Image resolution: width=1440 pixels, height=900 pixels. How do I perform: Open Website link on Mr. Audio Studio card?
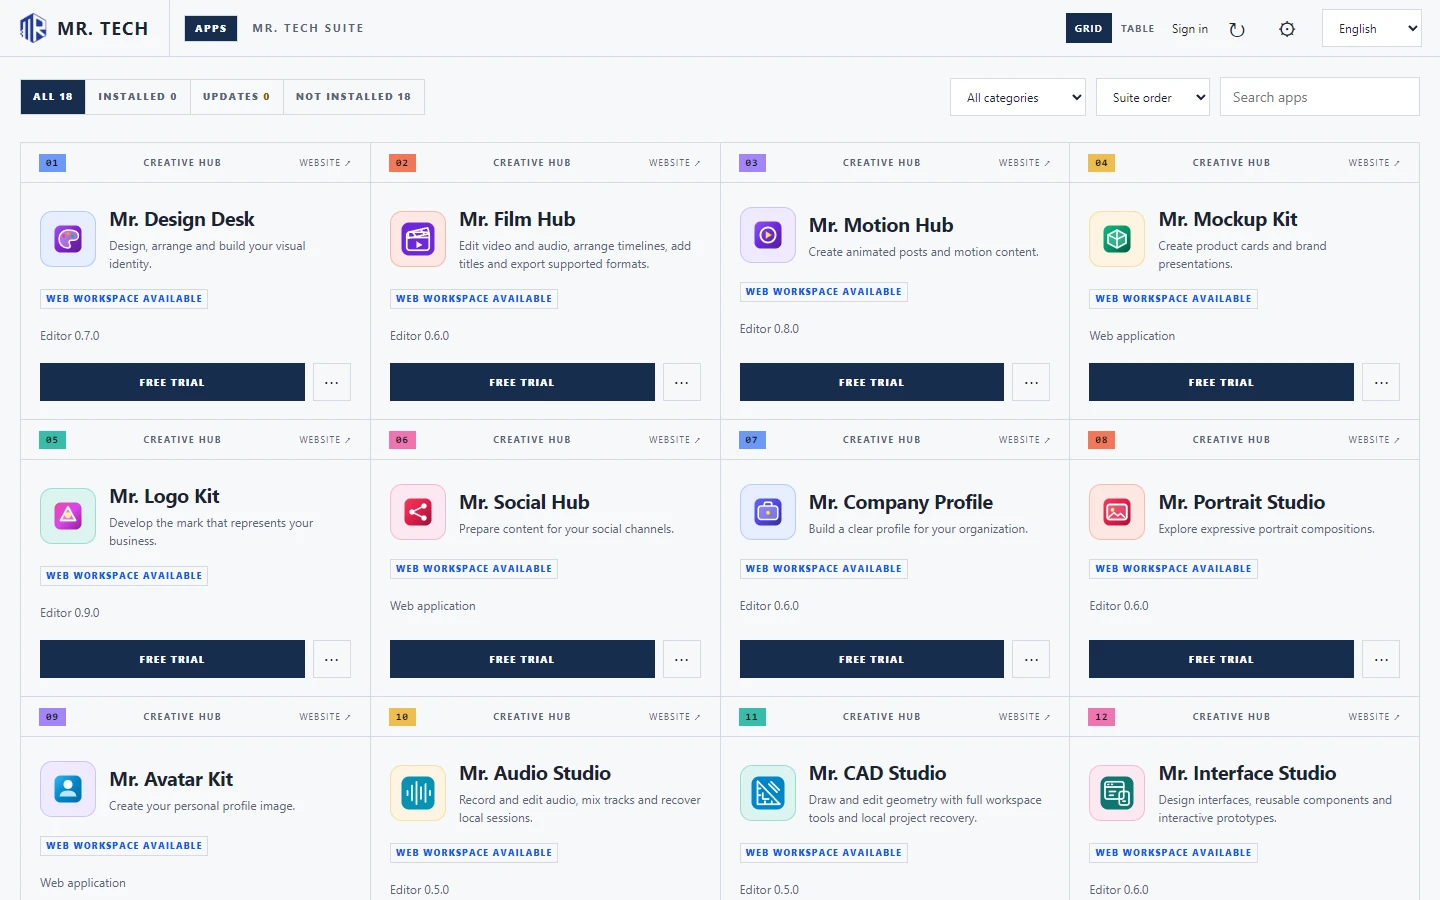tap(675, 717)
